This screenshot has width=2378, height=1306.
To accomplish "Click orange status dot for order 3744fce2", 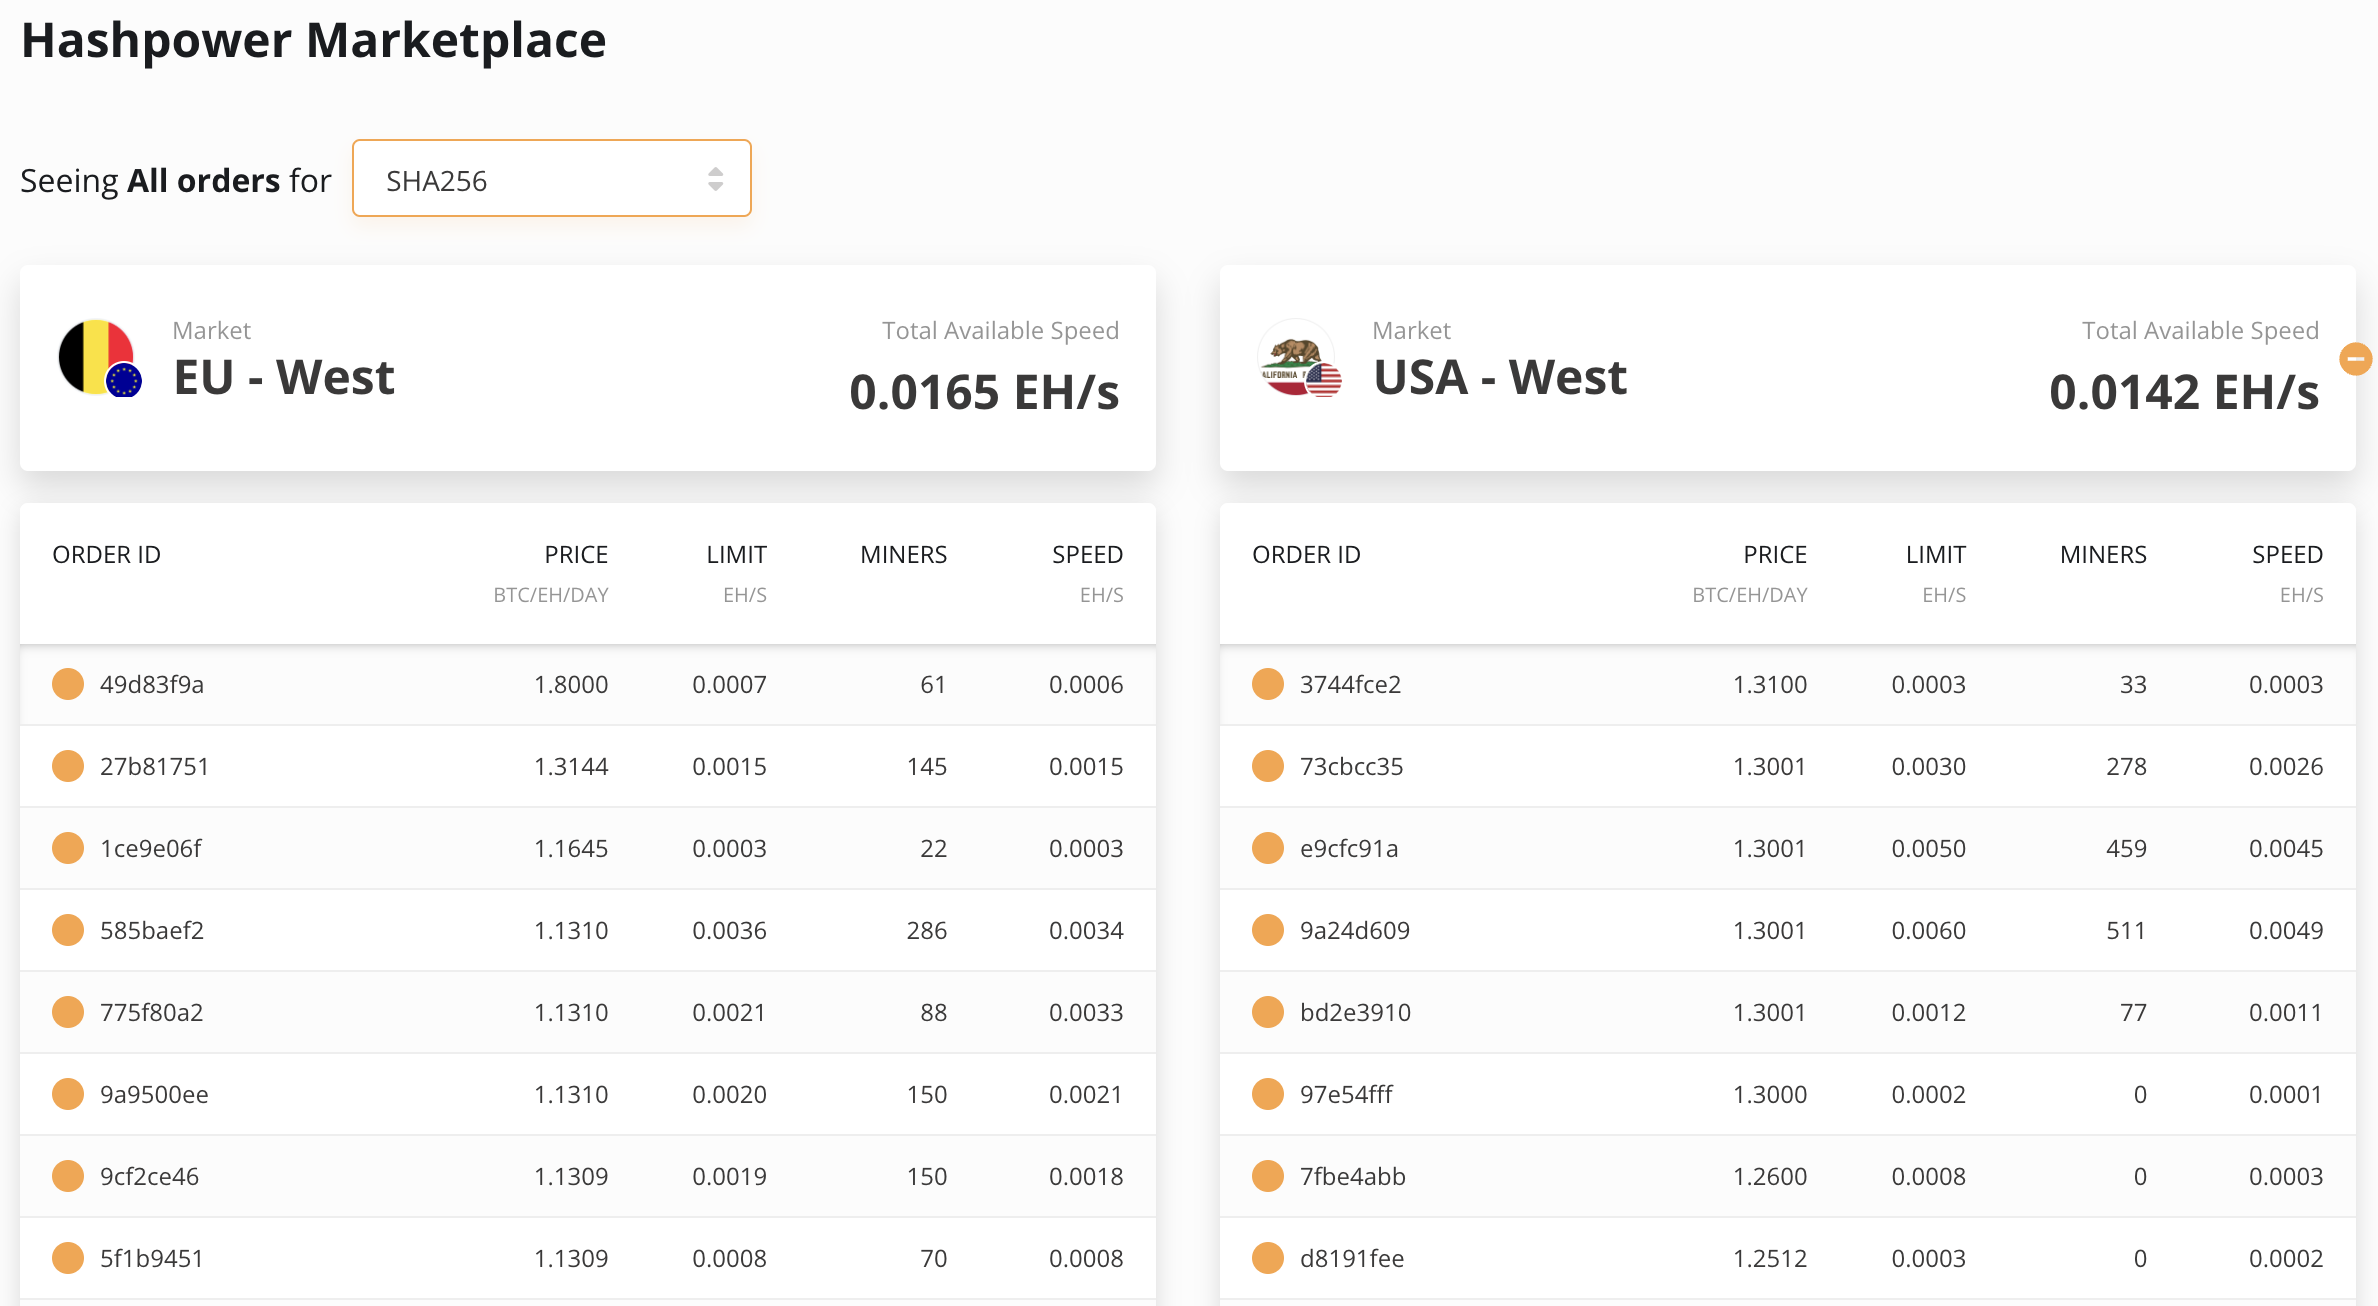I will click(1268, 684).
